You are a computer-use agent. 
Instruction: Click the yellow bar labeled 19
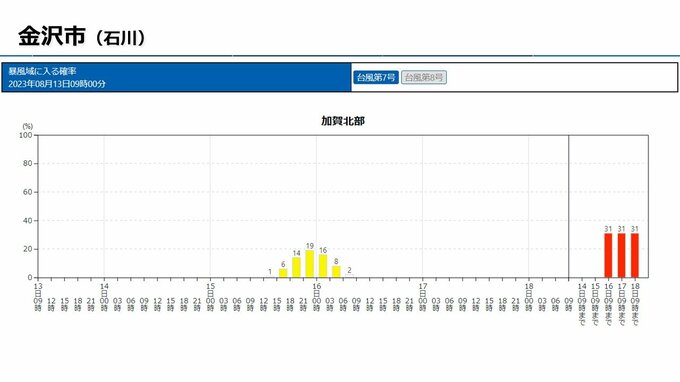click(310, 264)
